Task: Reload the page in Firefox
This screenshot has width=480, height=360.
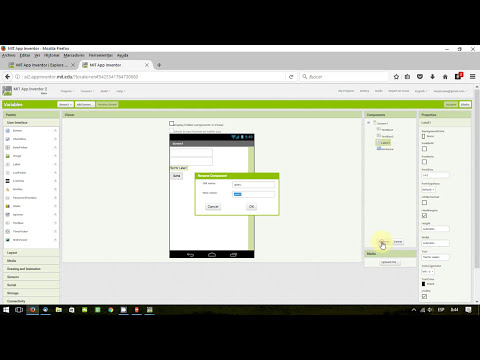Action: click(291, 77)
